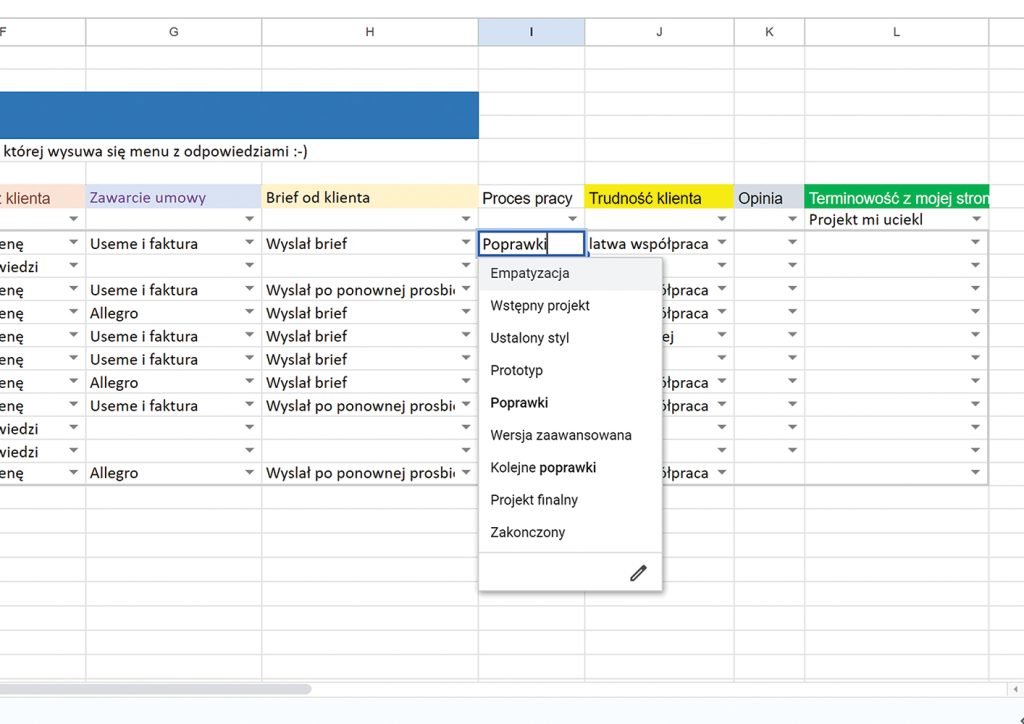This screenshot has width=1024, height=724.
Task: Select the 'Zawarcie umowy' header cell
Action: (x=173, y=198)
